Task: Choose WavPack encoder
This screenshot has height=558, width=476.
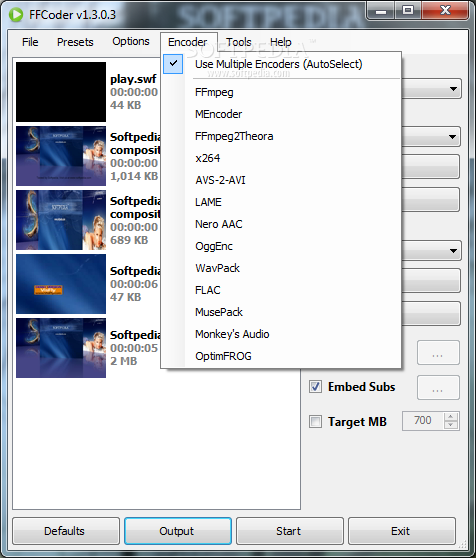Action: [x=281, y=268]
